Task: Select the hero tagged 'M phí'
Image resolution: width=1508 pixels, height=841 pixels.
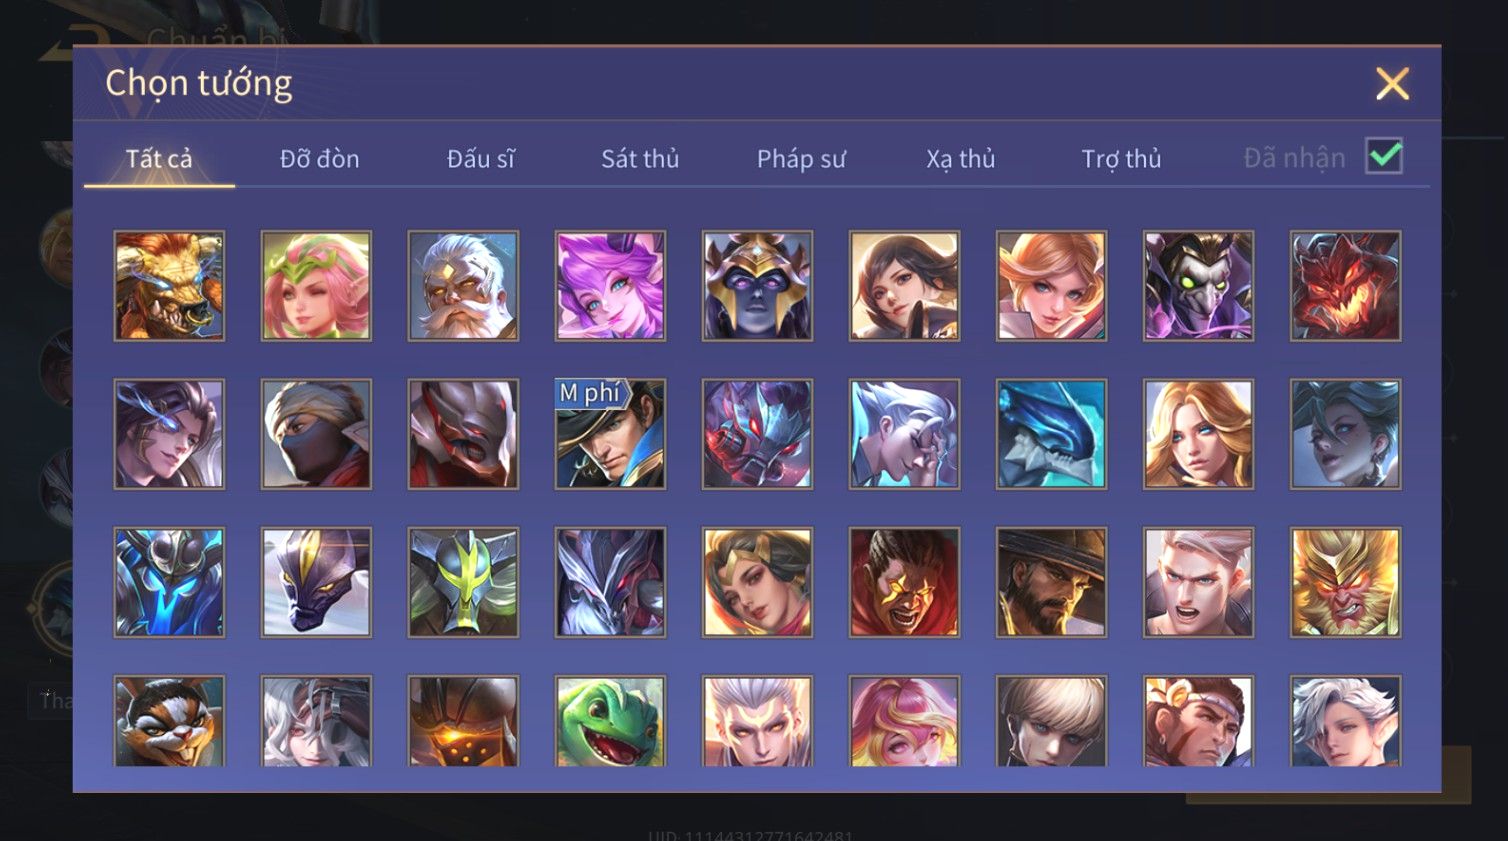Action: (610, 434)
